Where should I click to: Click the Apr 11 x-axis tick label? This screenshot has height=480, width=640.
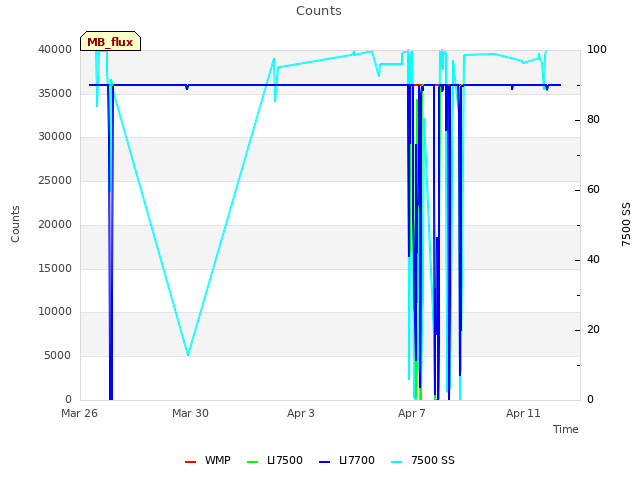point(523,413)
